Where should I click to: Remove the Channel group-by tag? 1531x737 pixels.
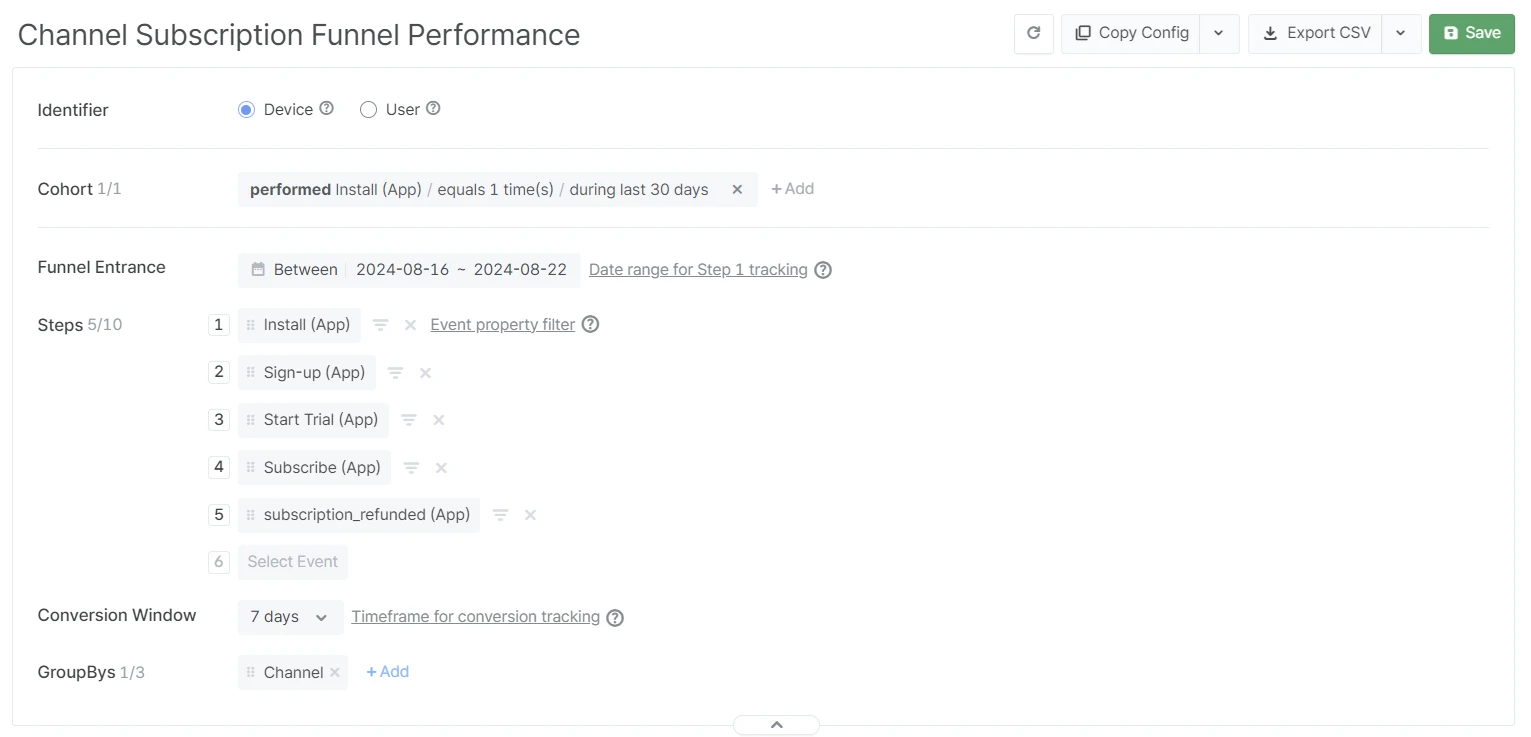[335, 673]
